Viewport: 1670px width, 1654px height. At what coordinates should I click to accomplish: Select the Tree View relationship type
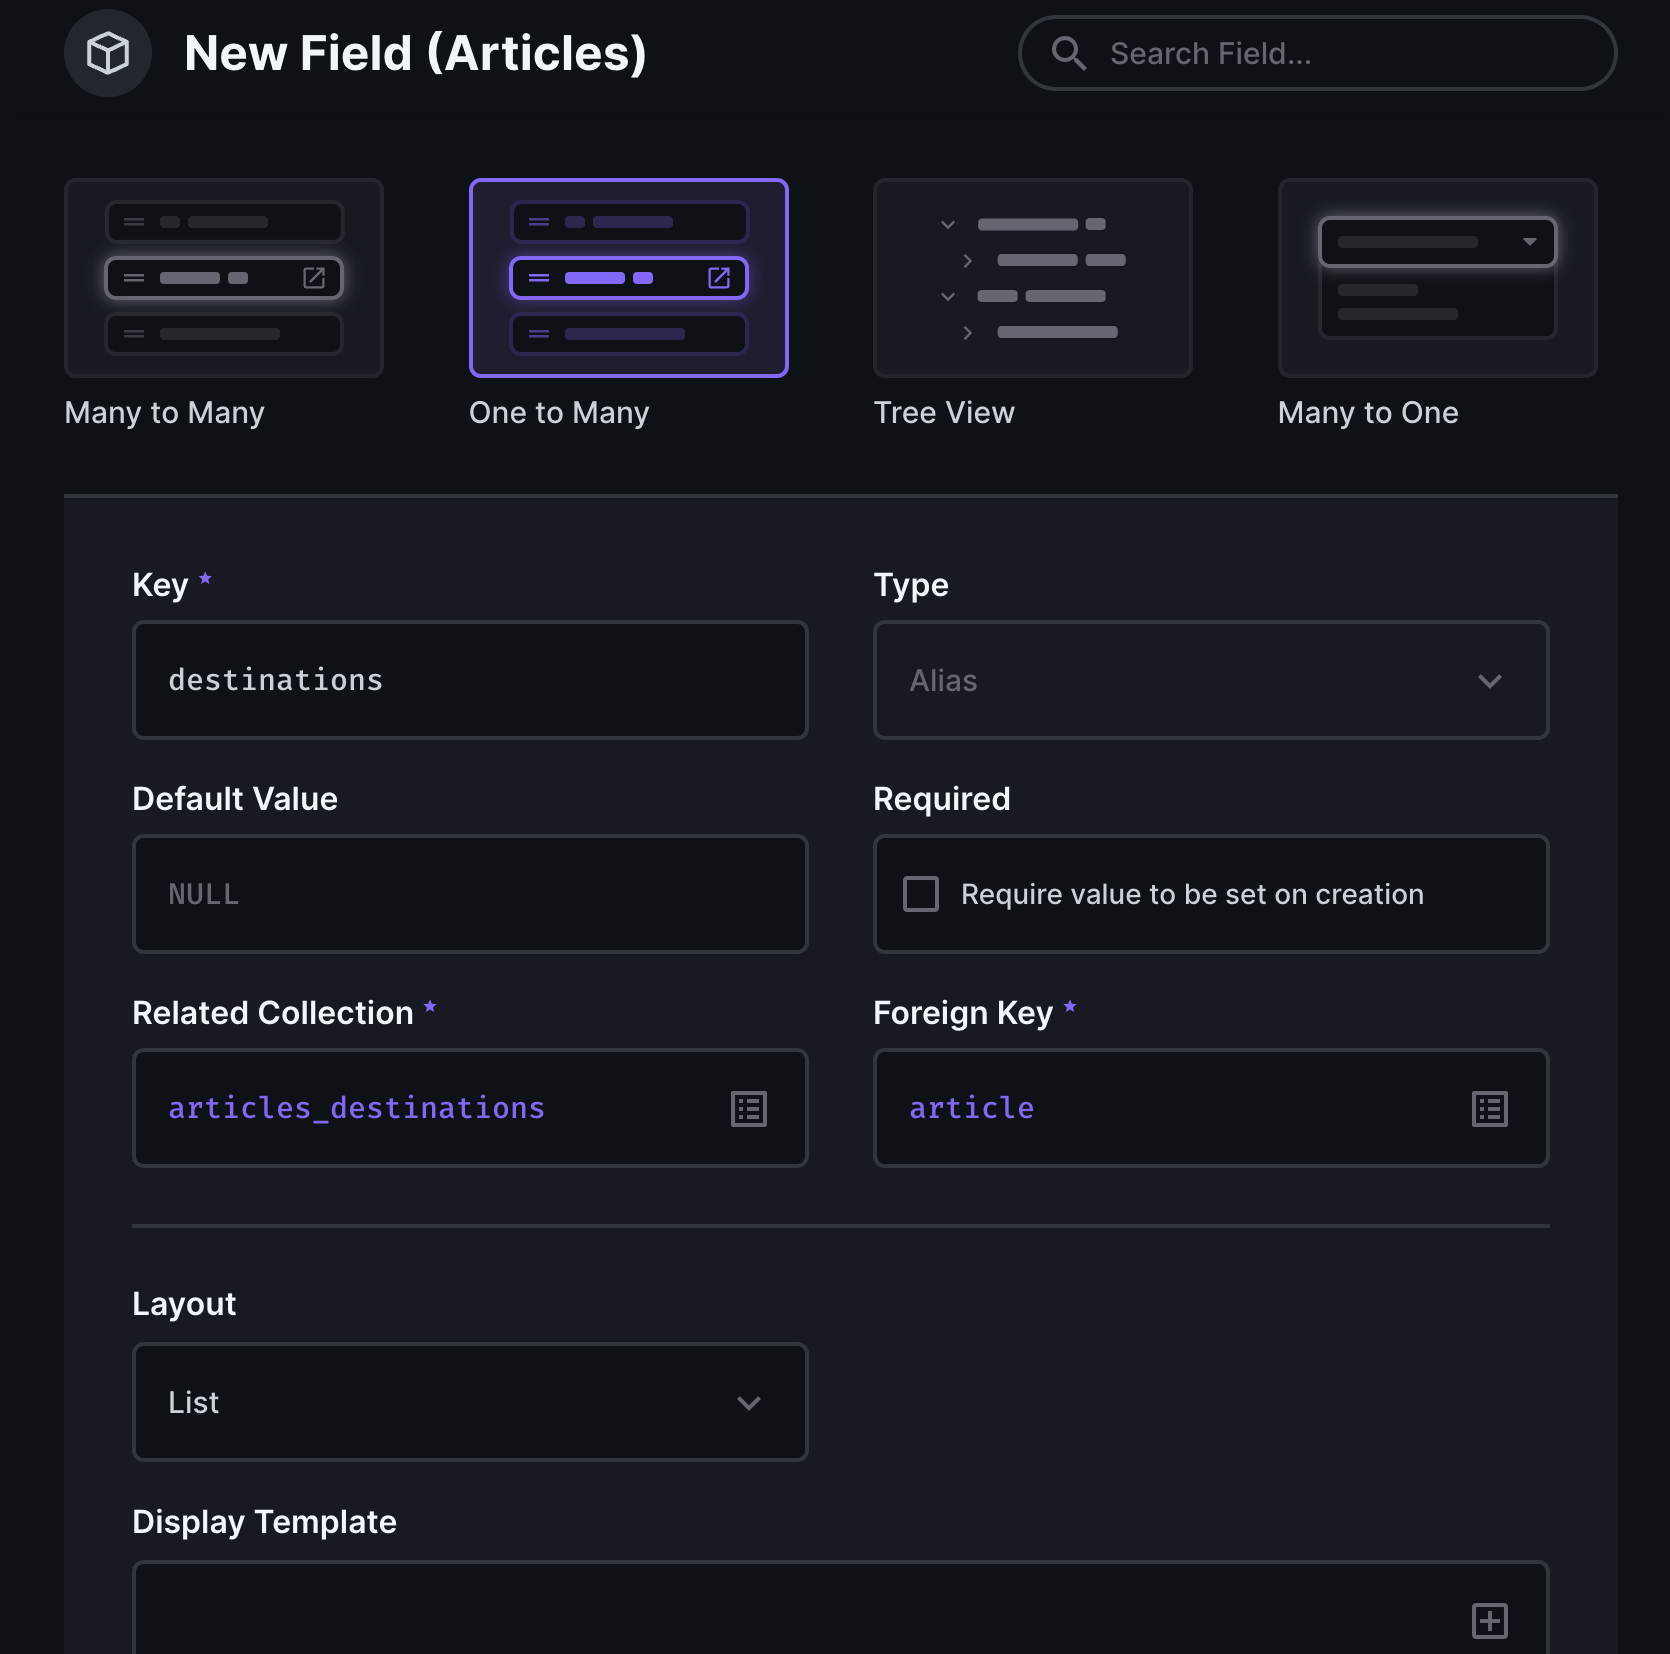1032,278
